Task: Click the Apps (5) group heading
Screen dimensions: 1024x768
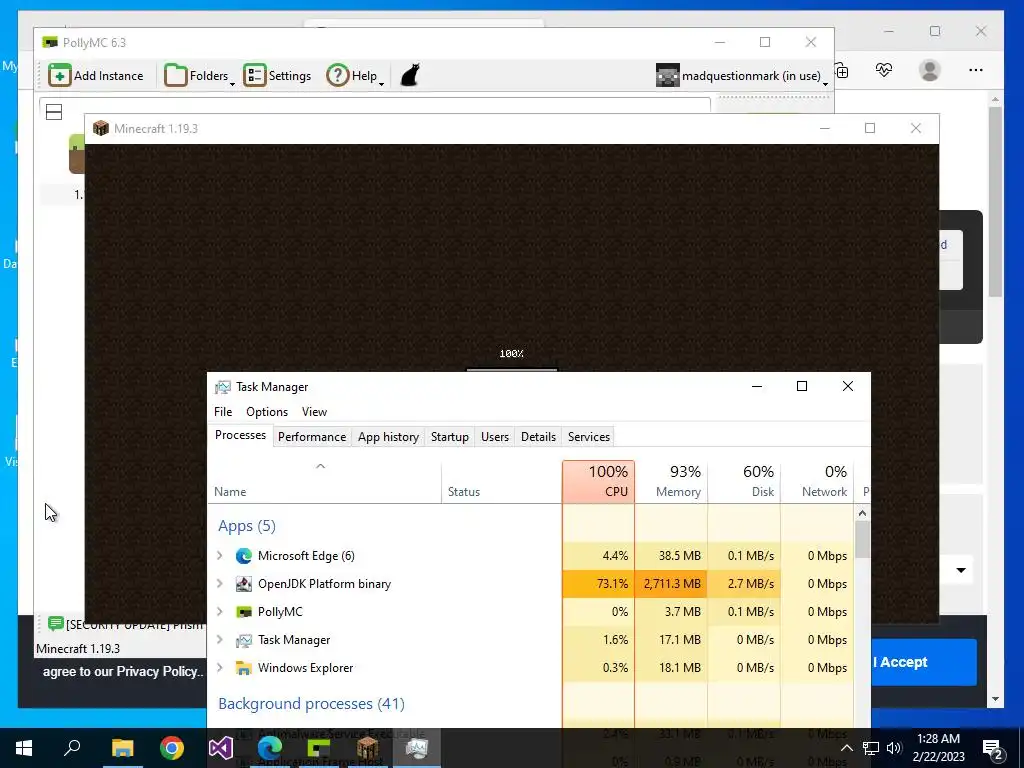Action: 247,526
